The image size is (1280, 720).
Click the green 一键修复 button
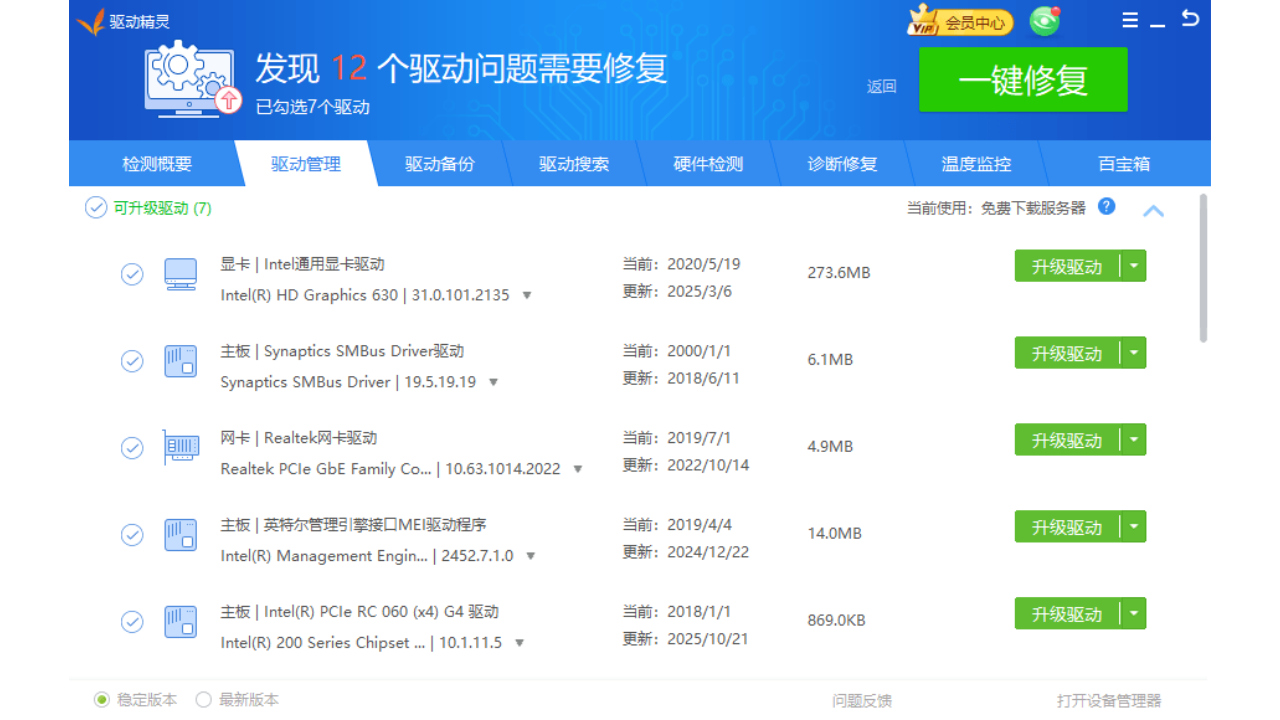(1023, 80)
